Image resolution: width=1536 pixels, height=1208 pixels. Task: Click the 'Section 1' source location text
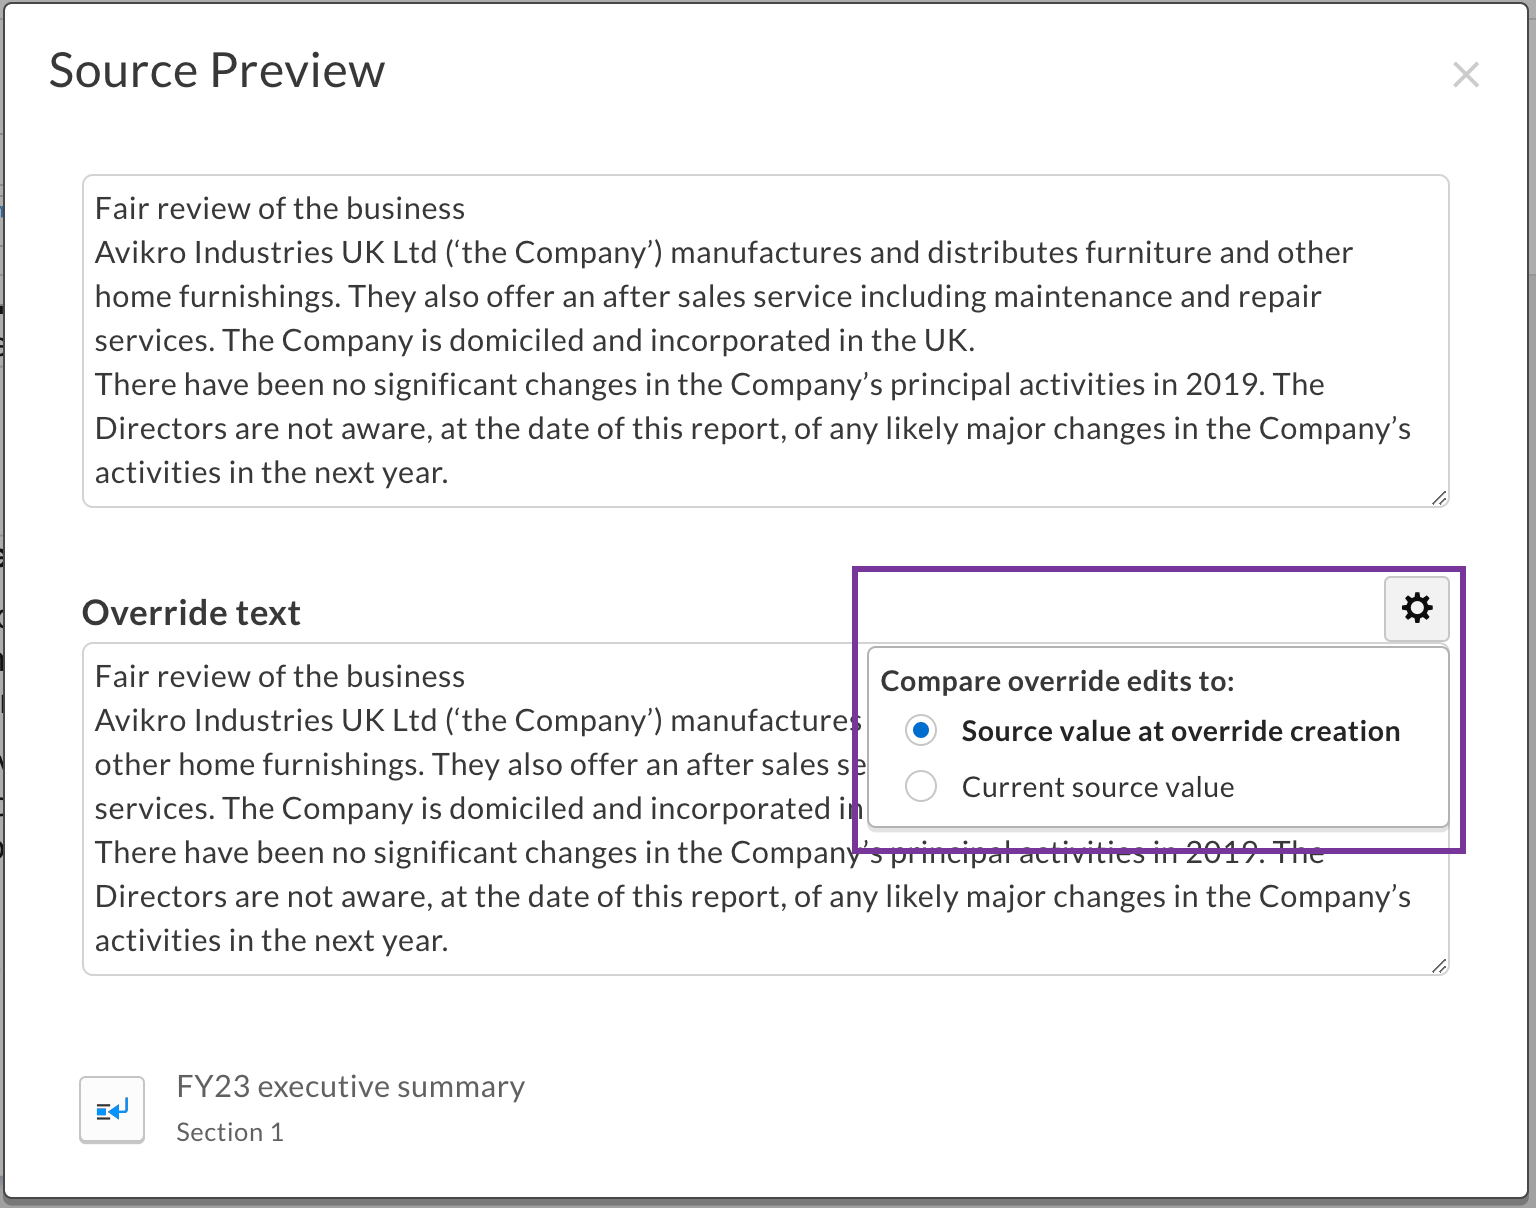pos(230,1132)
